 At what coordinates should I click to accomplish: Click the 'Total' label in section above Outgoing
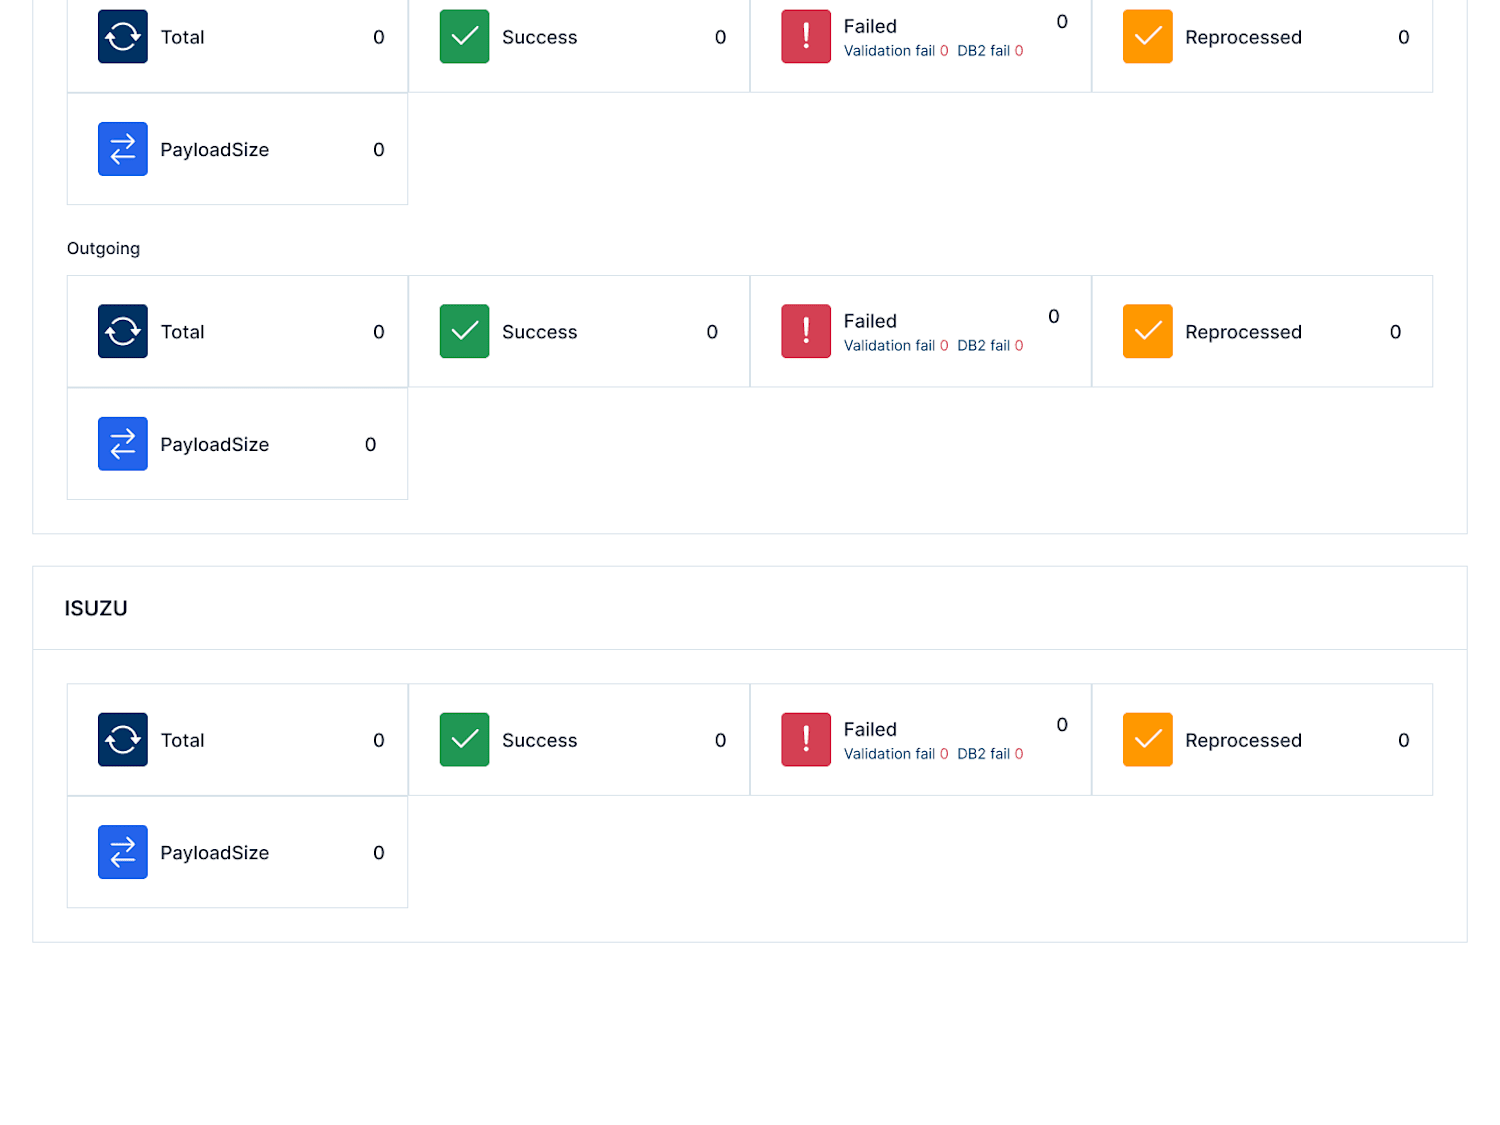(x=182, y=37)
